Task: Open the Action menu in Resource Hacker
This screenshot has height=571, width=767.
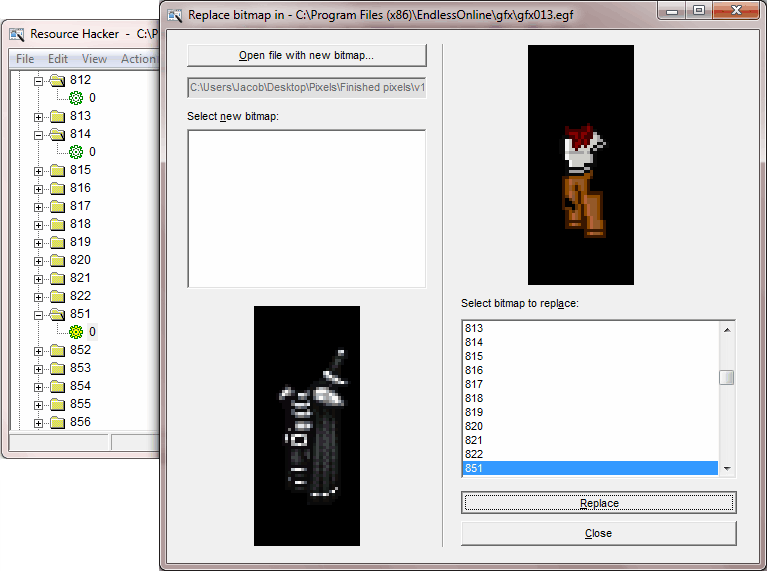Action: click(138, 59)
